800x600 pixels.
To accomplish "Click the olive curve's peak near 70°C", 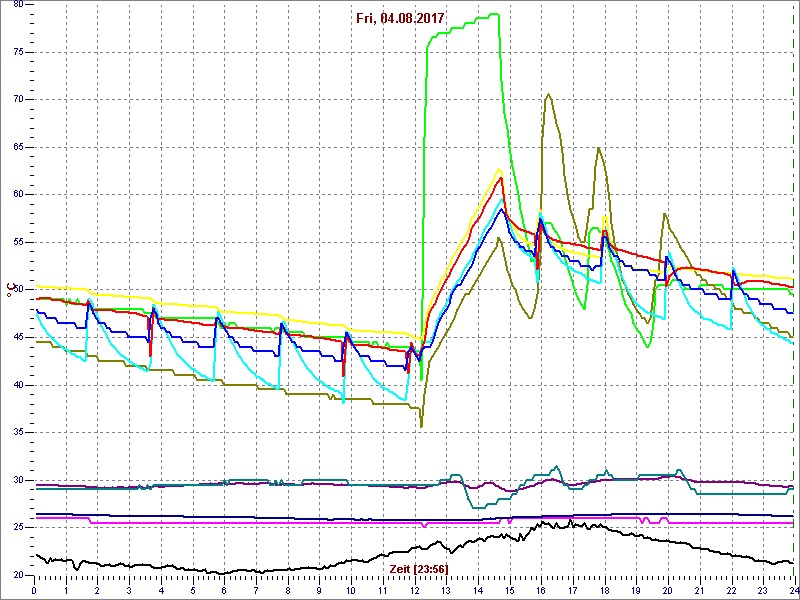I will click(548, 94).
